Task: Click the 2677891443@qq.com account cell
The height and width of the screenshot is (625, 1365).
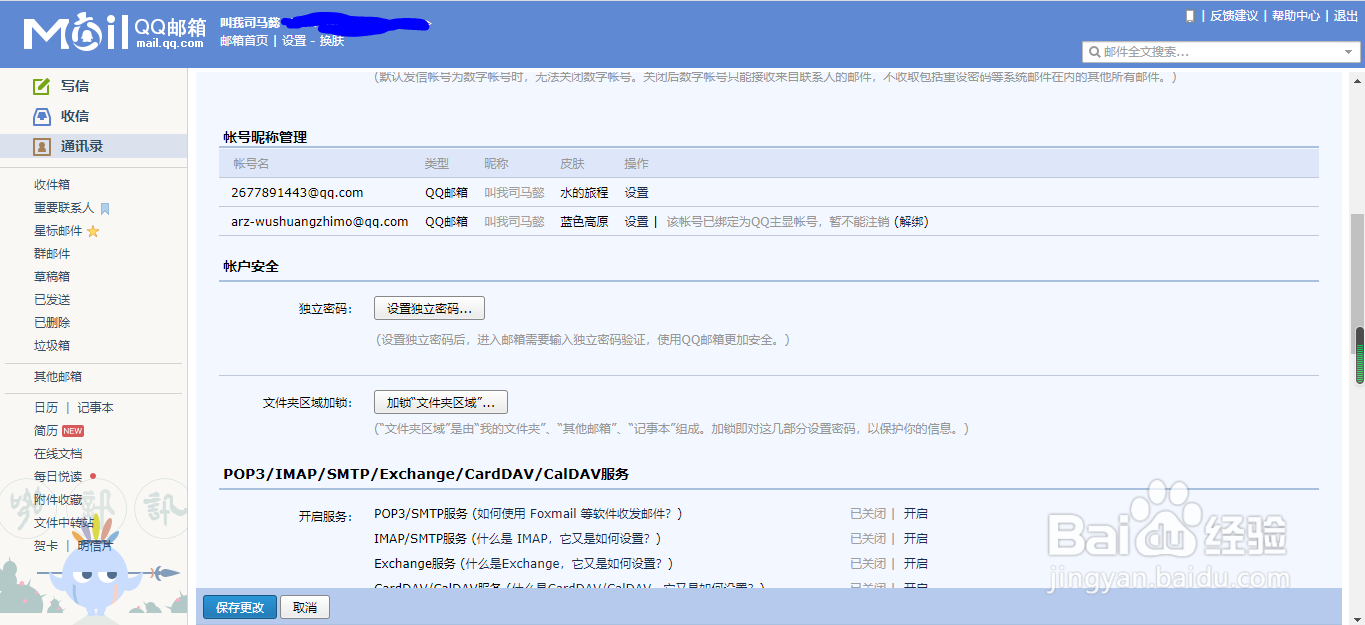Action: 297,193
